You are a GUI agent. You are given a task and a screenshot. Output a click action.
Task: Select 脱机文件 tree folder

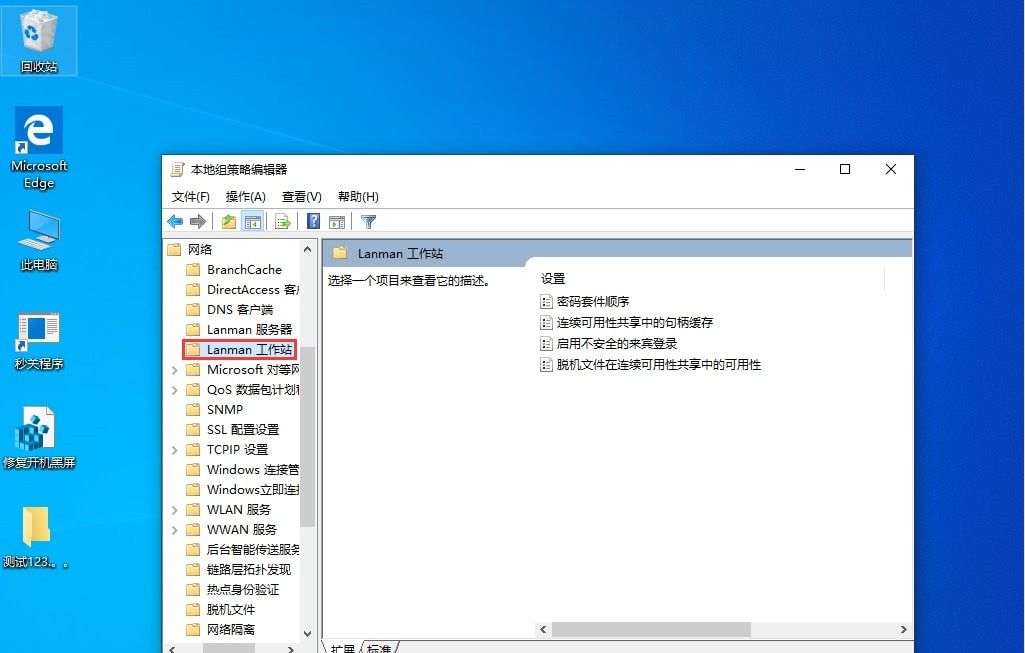pos(230,609)
